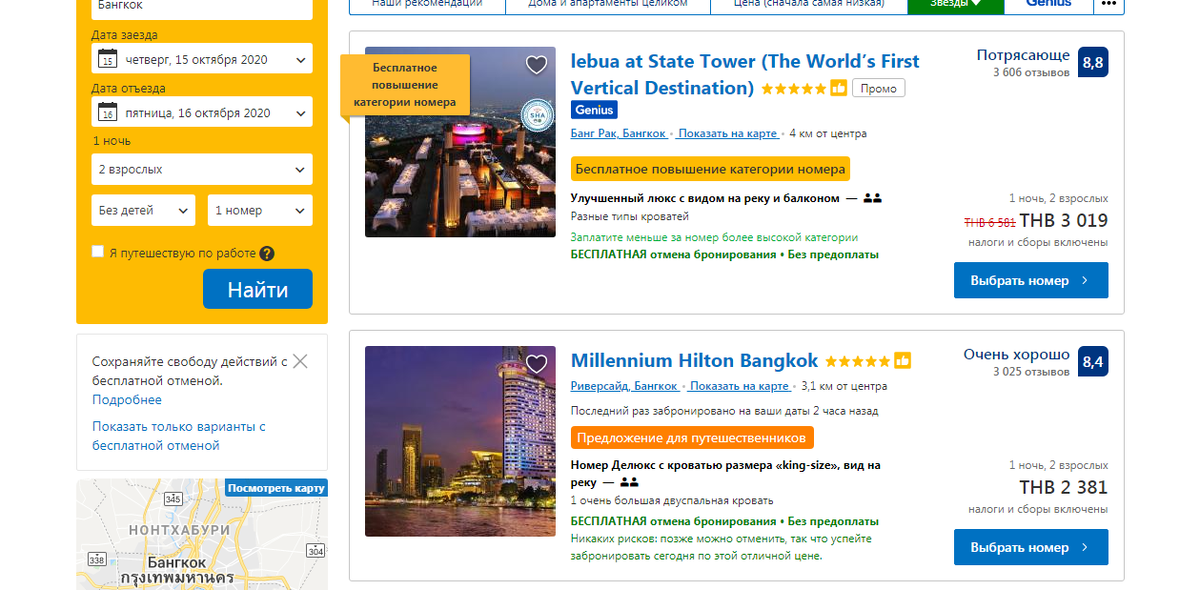This screenshot has width=1200, height=590.
Task: Click 'Посмотреть карту' on map preview
Action: (276, 488)
